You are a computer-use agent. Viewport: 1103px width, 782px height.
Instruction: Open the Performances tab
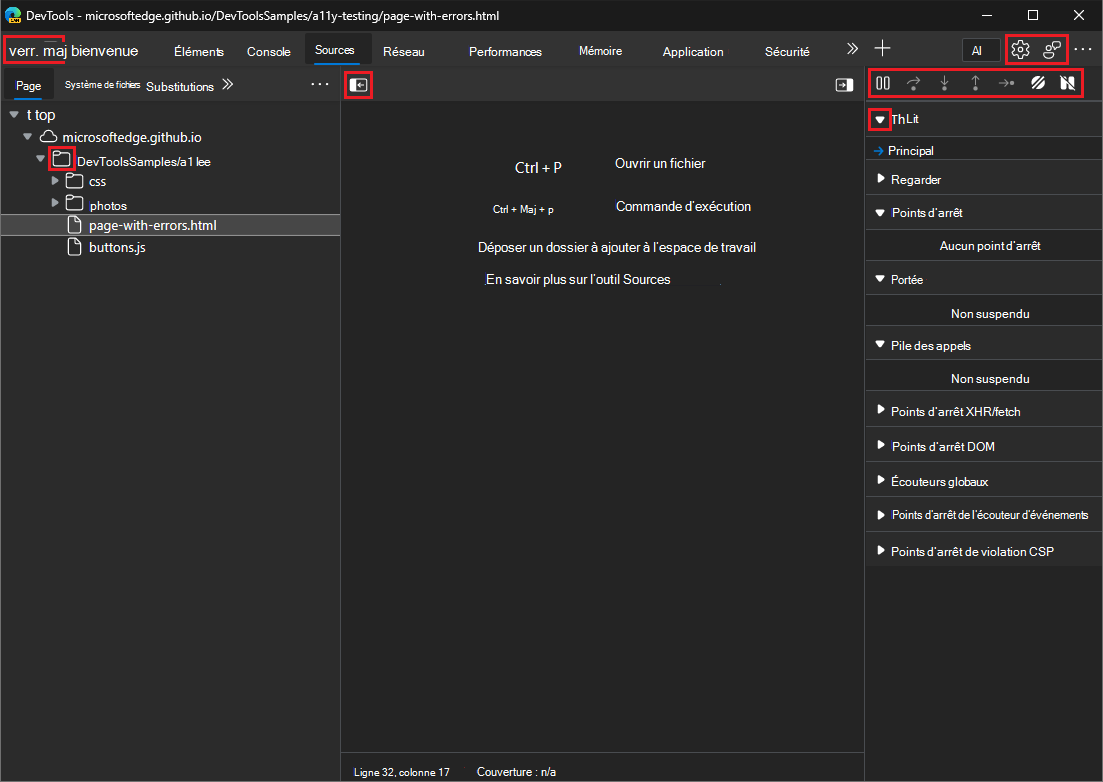(505, 51)
